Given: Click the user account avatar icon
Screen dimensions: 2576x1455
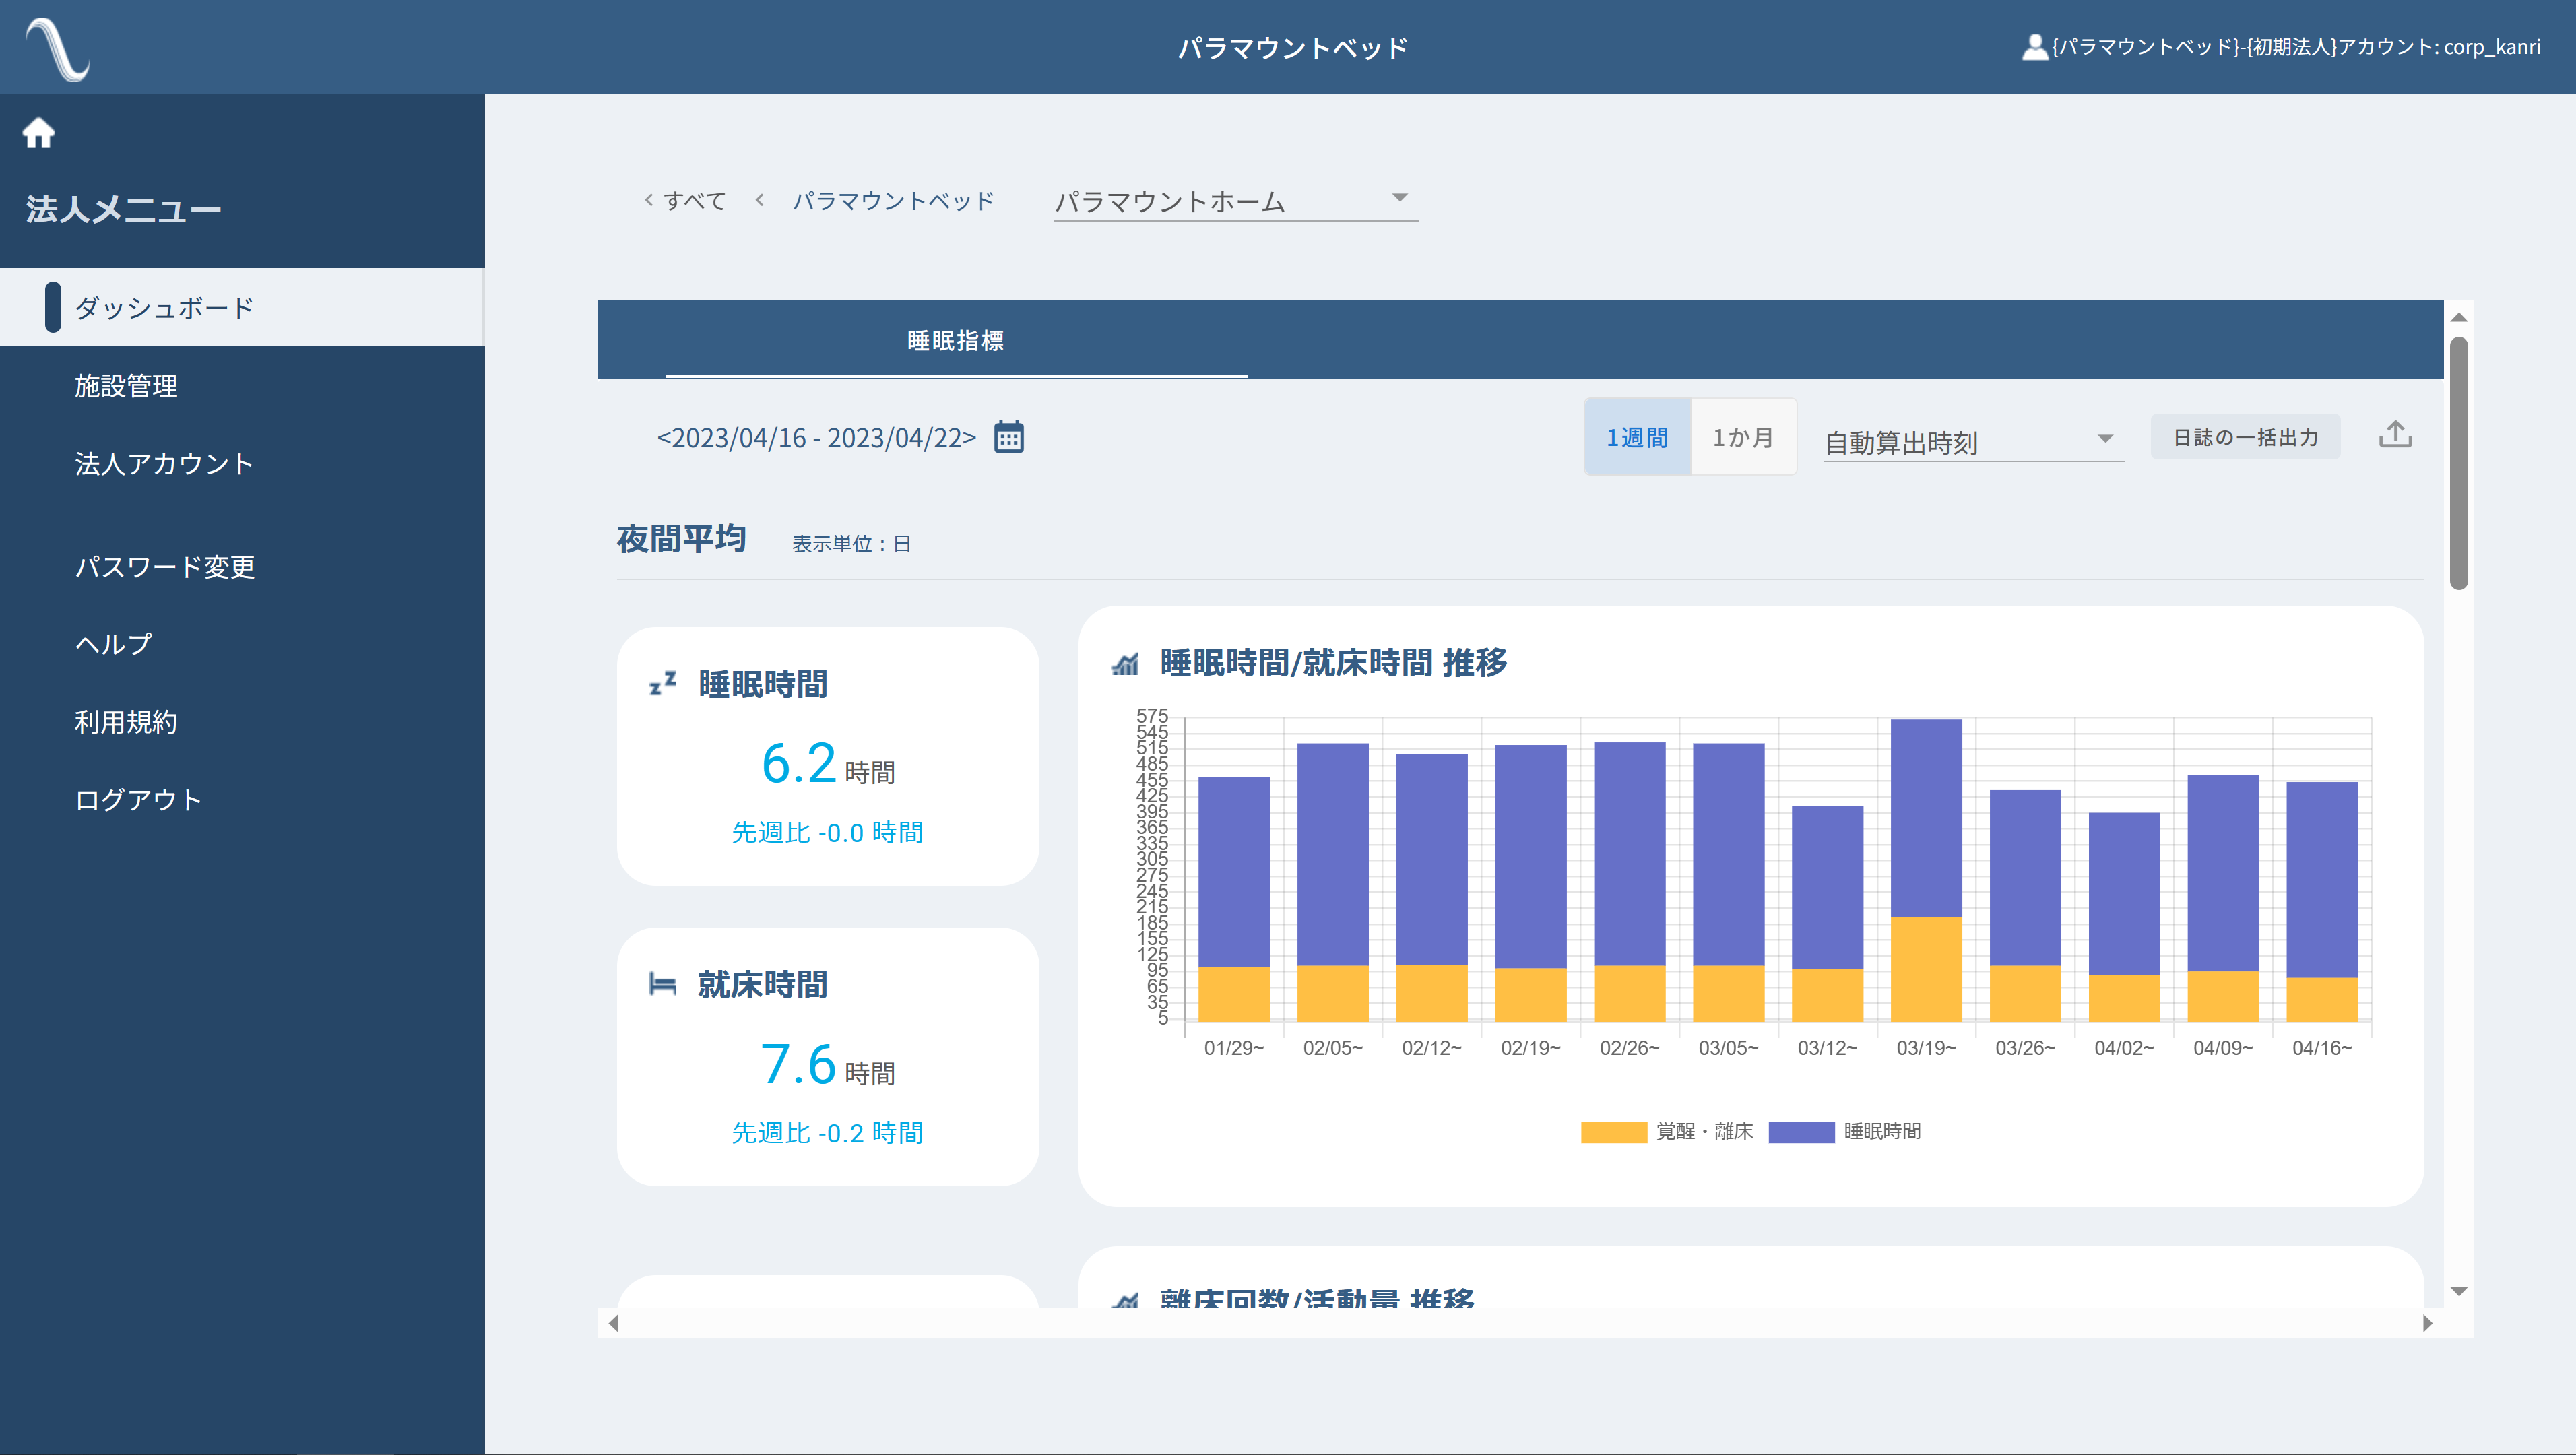Looking at the screenshot, I should [x=2034, y=47].
